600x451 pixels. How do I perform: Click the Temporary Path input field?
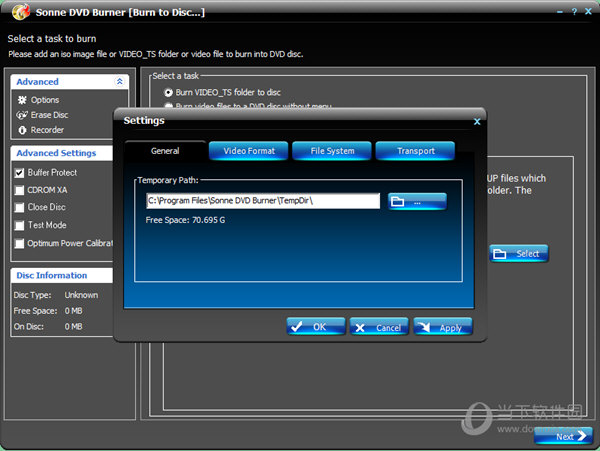click(263, 201)
